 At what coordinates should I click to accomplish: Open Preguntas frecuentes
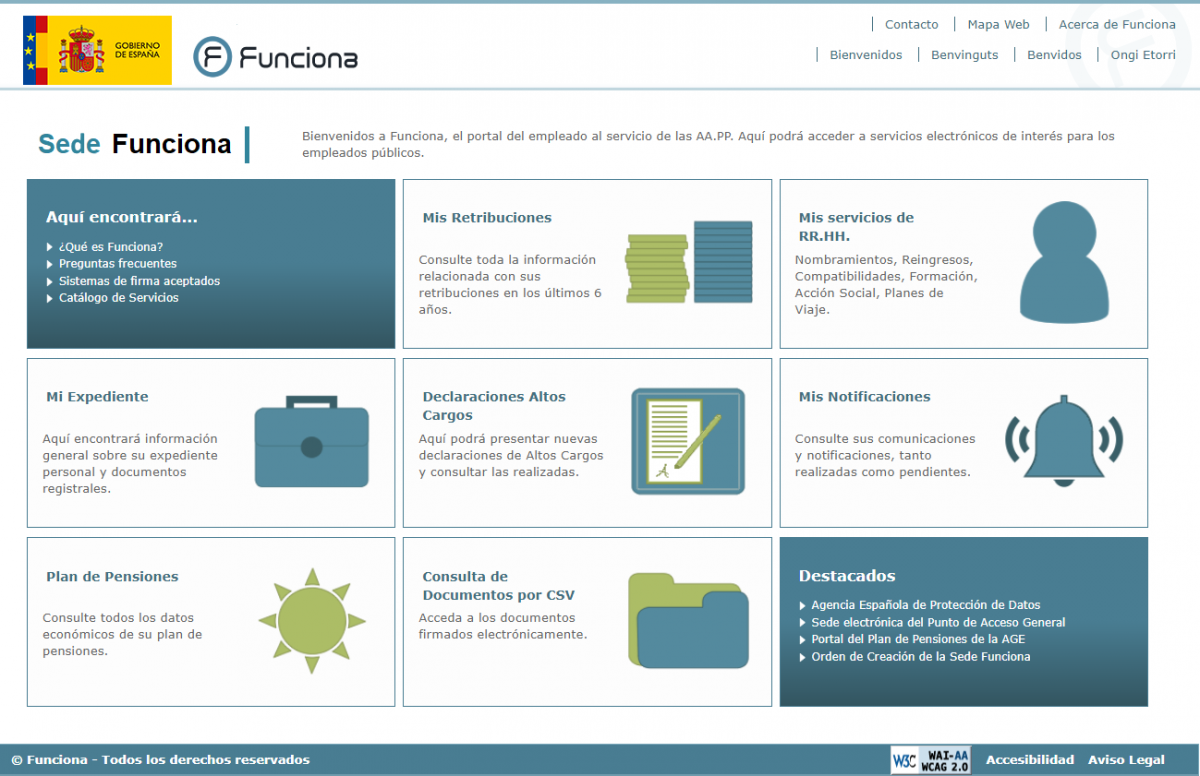[x=118, y=264]
